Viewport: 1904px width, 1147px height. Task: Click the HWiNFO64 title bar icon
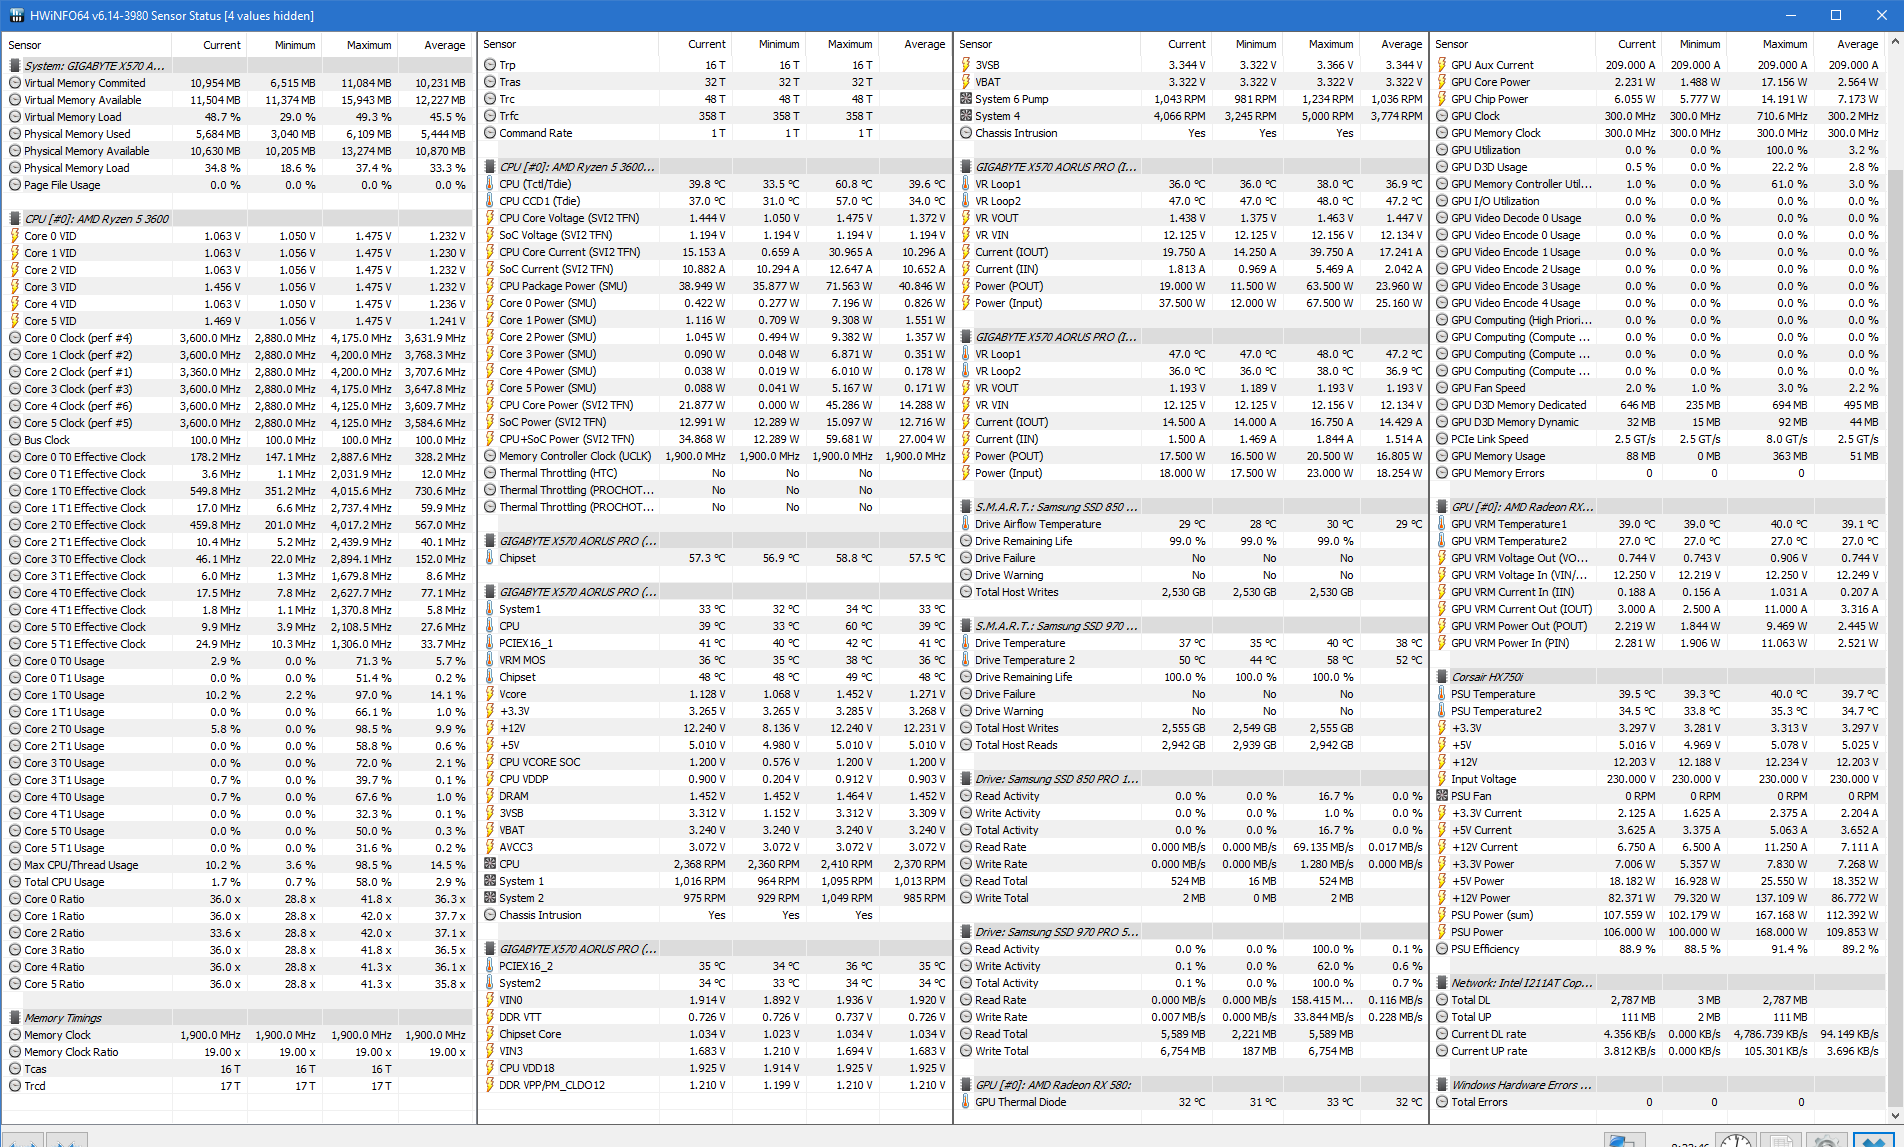[16, 15]
